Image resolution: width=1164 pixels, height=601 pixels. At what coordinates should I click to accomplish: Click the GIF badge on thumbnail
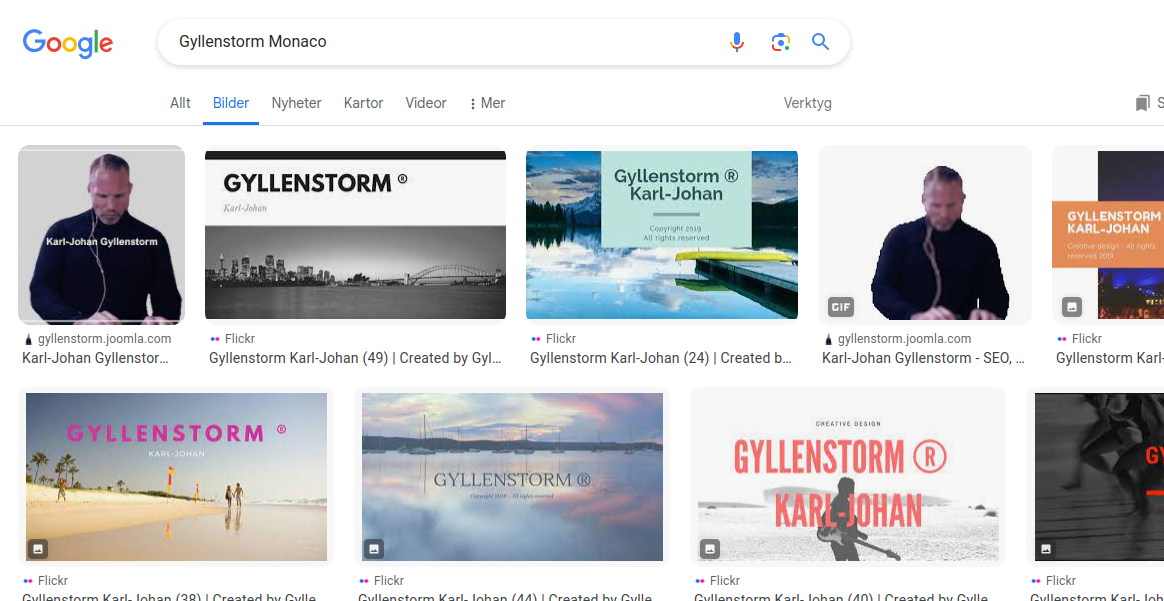click(x=841, y=306)
